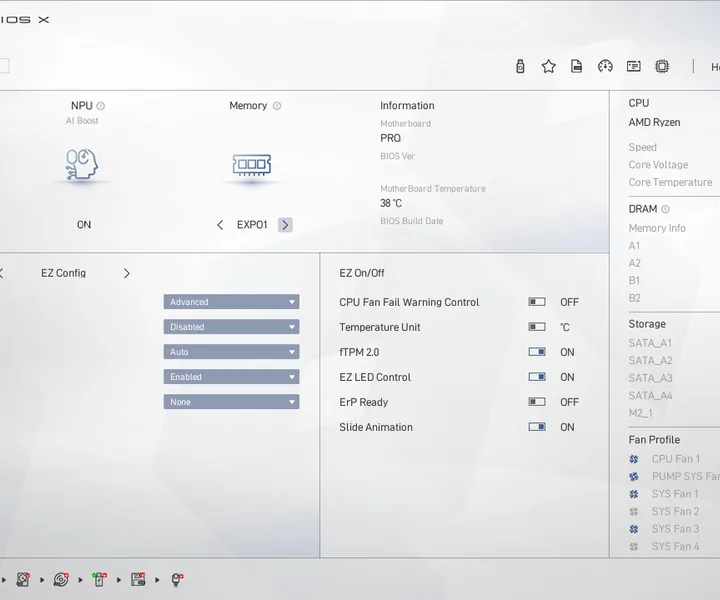Click the NPU AI Boost head icon
This screenshot has height=600, width=720.
82,164
